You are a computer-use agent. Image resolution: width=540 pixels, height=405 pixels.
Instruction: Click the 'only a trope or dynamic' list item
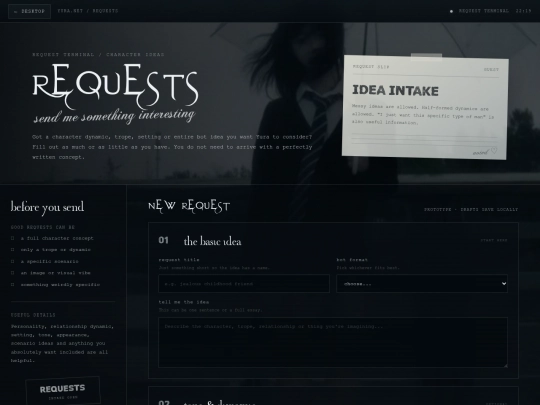coord(55,250)
